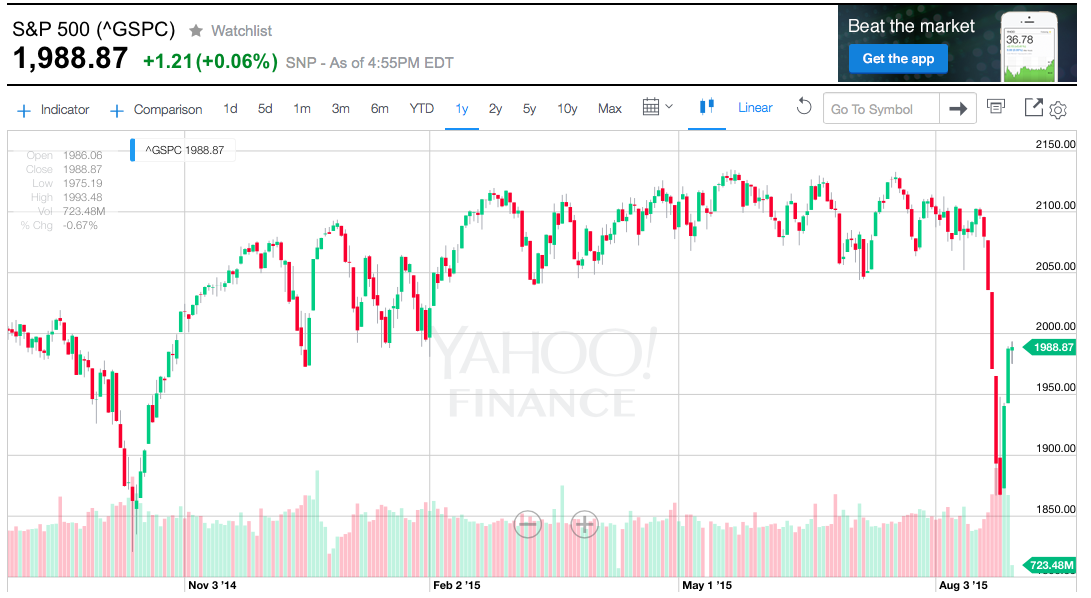Click the reset chart icon
Viewport: 1091px width, 598px height.
point(804,107)
